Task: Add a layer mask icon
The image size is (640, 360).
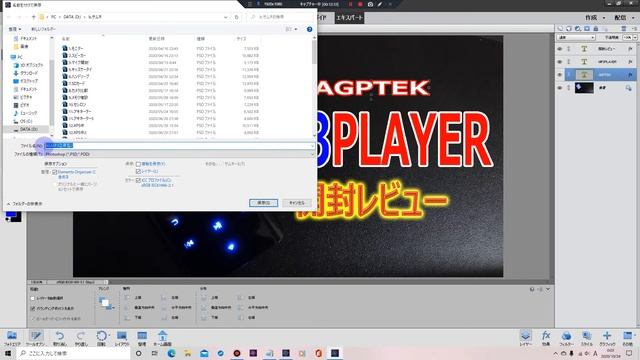Action: [x=587, y=29]
